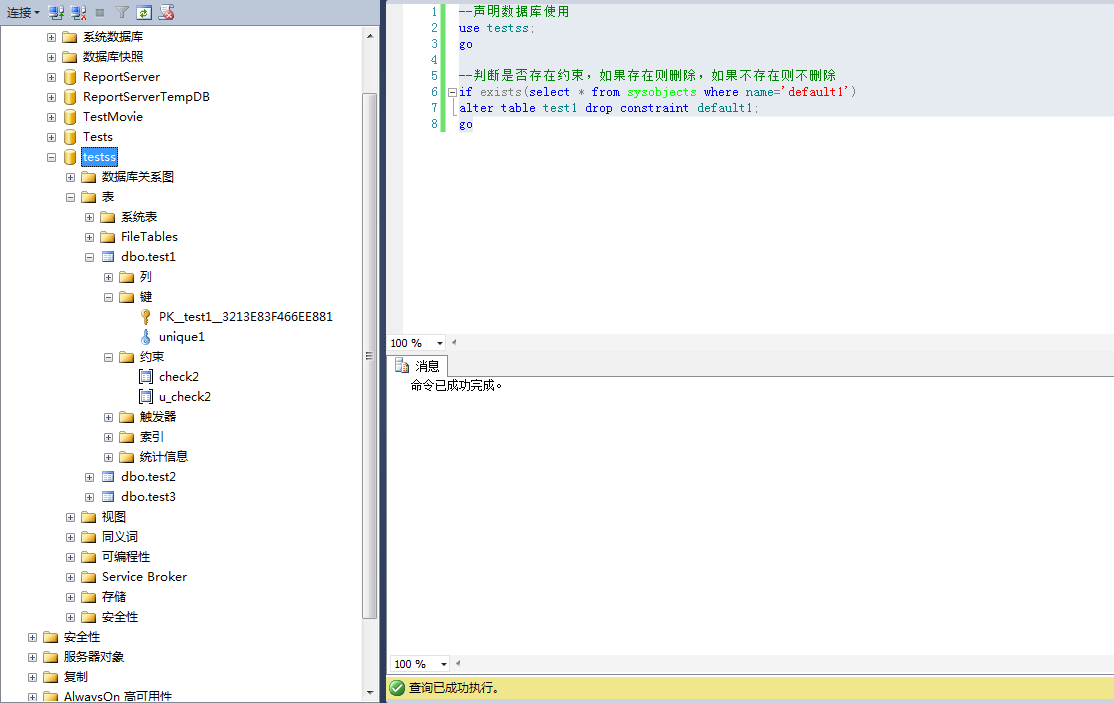
Task: Click the Object Explorer vertical scrollbar thumb
Action: [x=369, y=356]
